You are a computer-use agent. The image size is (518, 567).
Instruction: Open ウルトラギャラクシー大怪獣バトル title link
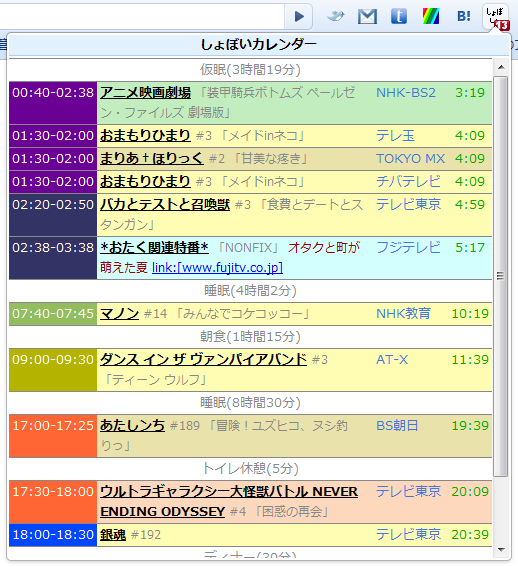(229, 502)
